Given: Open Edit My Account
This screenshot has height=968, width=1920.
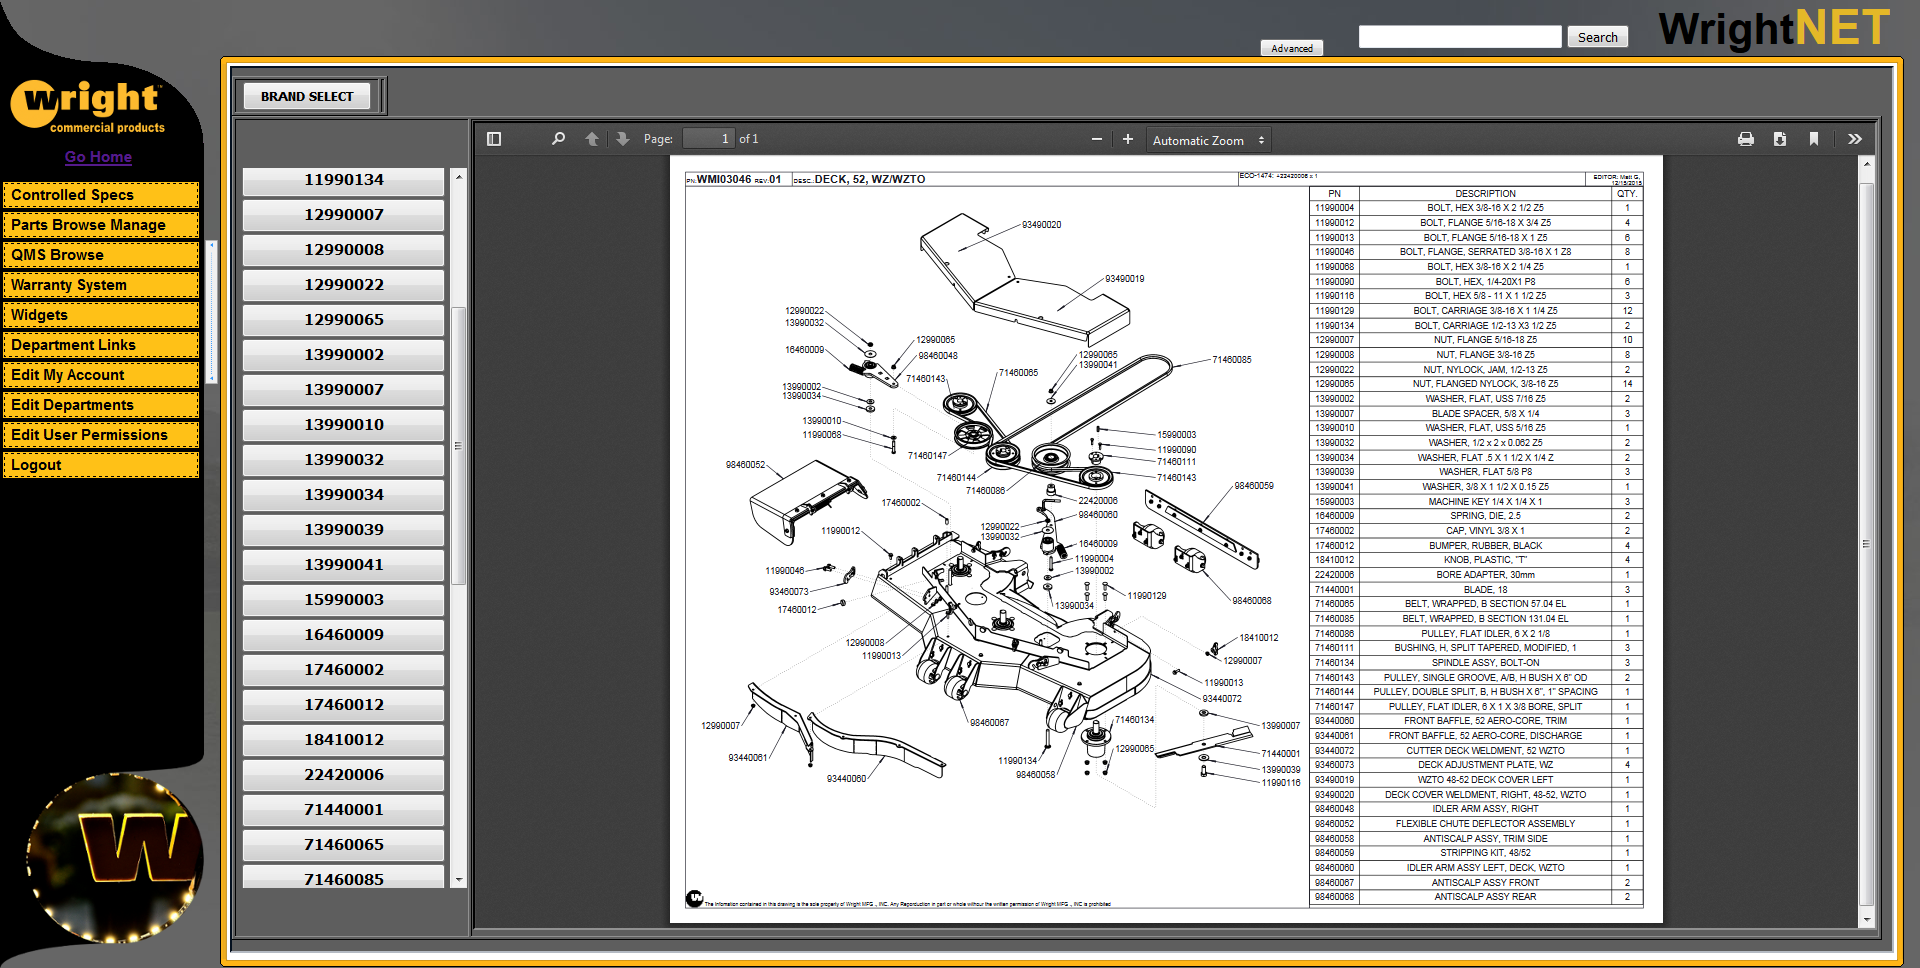Looking at the screenshot, I should 101,375.
